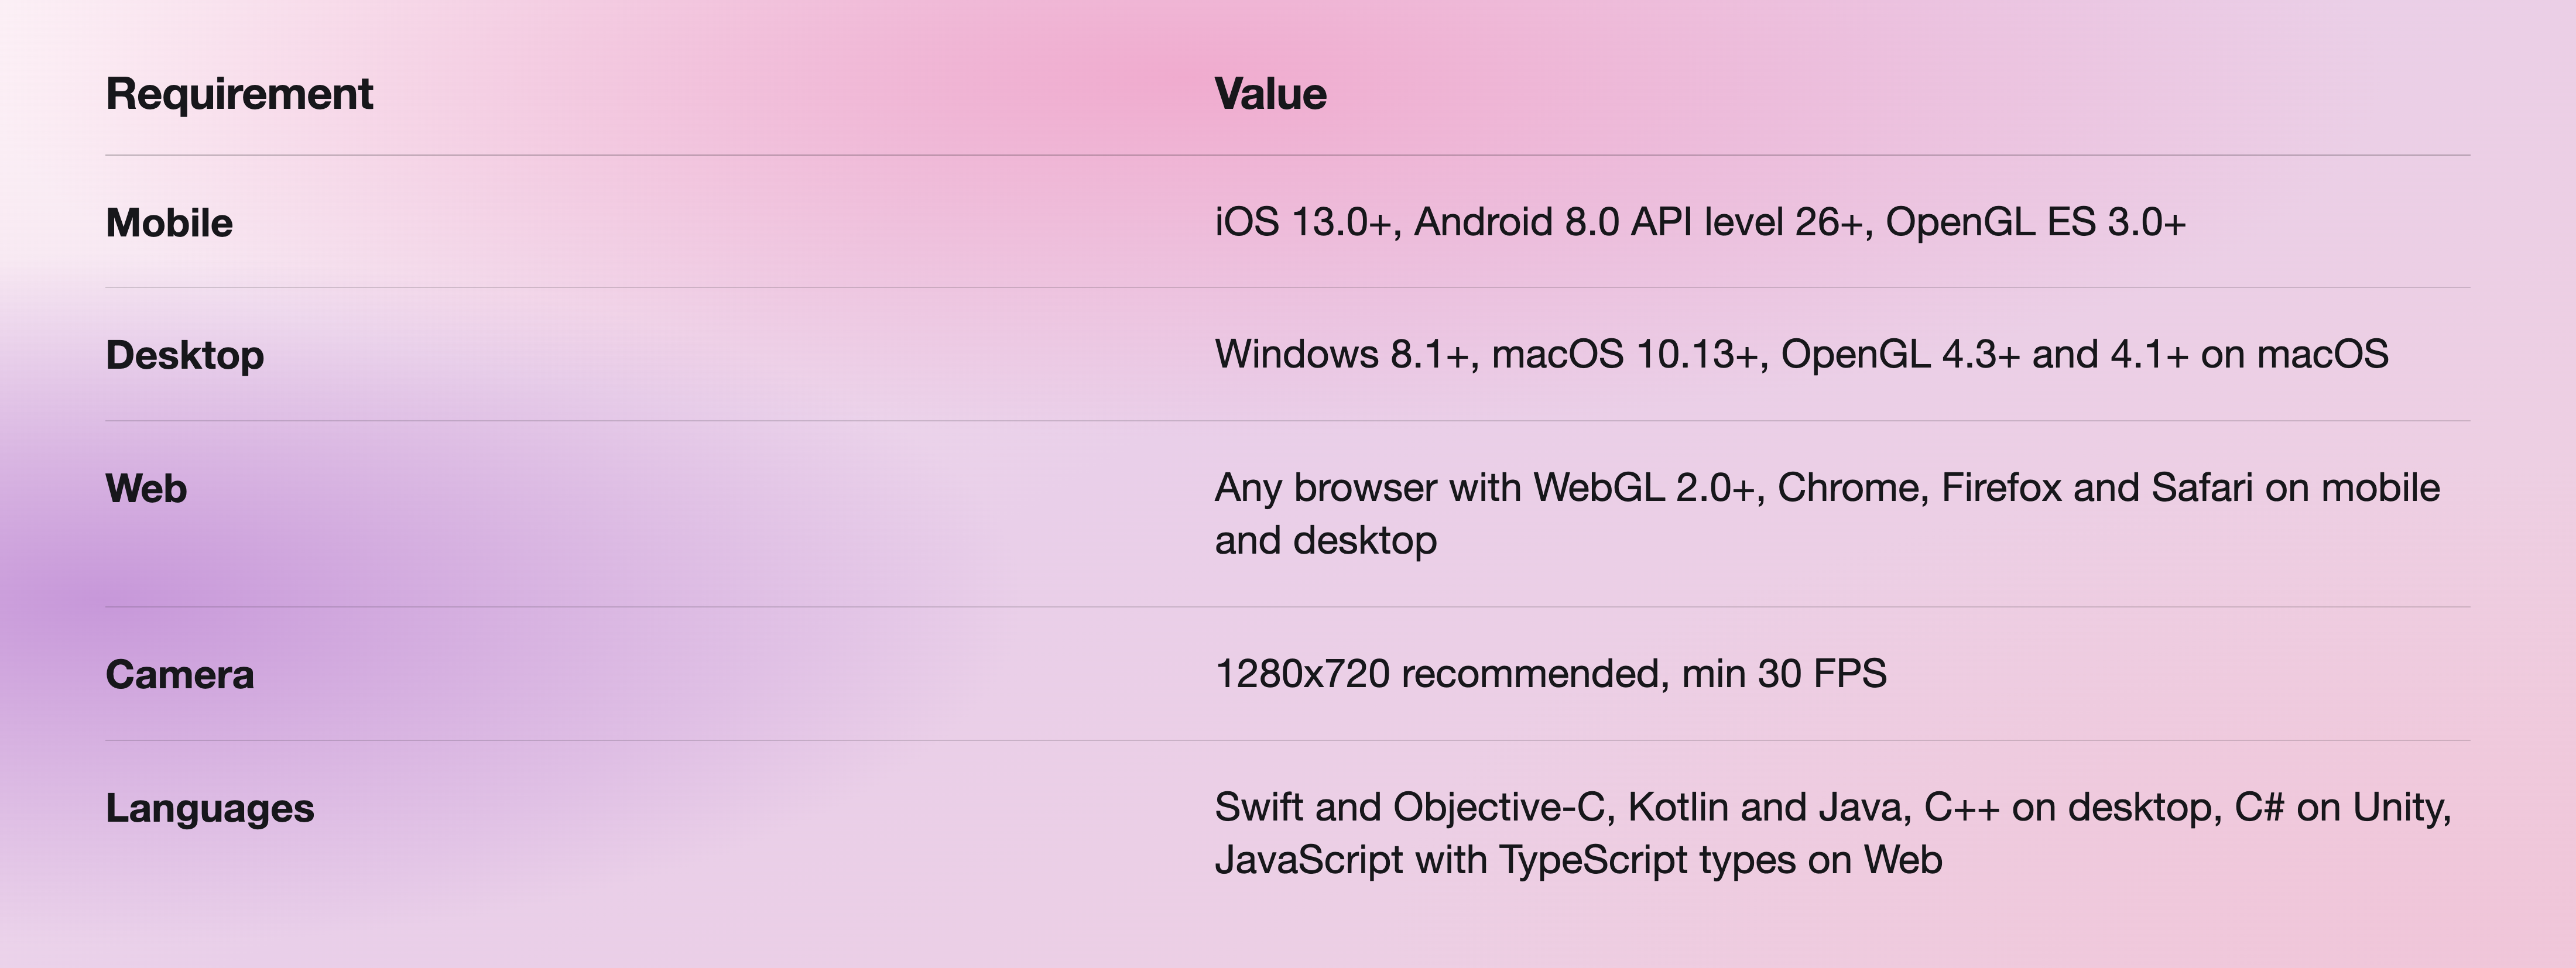Image resolution: width=2576 pixels, height=968 pixels.
Task: Click the 'Windows 8.1+, macOS 10.13+' value cell
Action: click(1801, 354)
